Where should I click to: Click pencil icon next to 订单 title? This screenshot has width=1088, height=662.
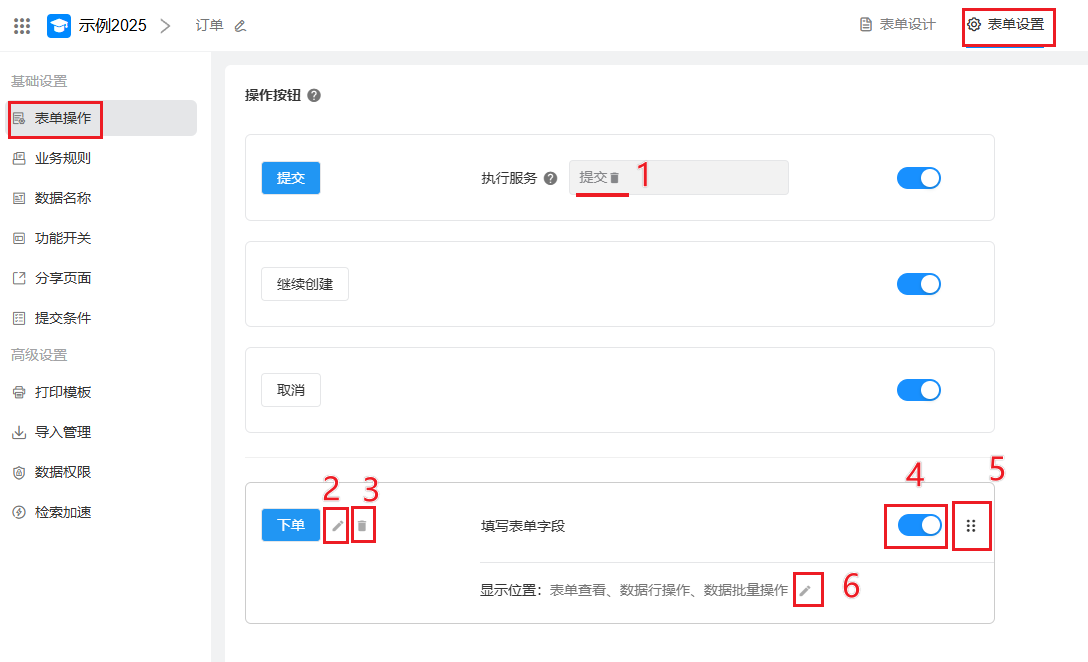pyautogui.click(x=240, y=26)
